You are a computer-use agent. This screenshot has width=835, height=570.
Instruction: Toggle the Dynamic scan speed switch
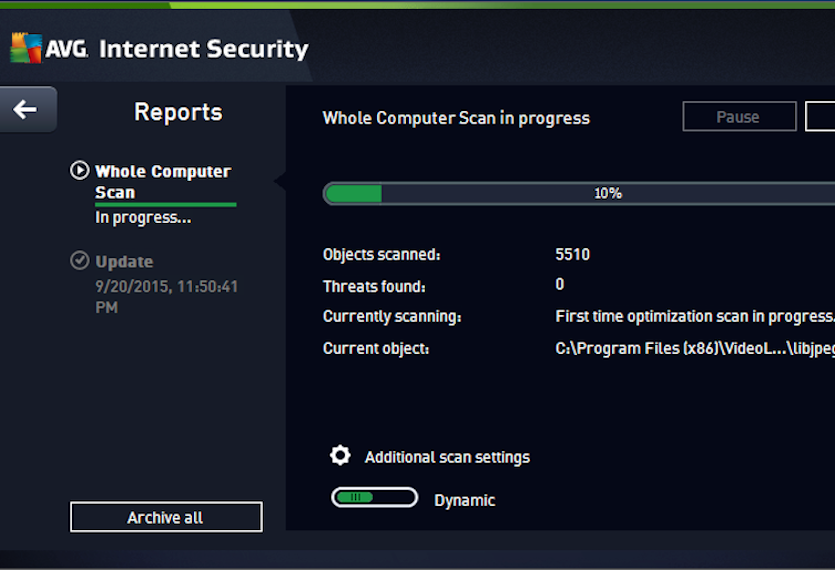(x=374, y=498)
